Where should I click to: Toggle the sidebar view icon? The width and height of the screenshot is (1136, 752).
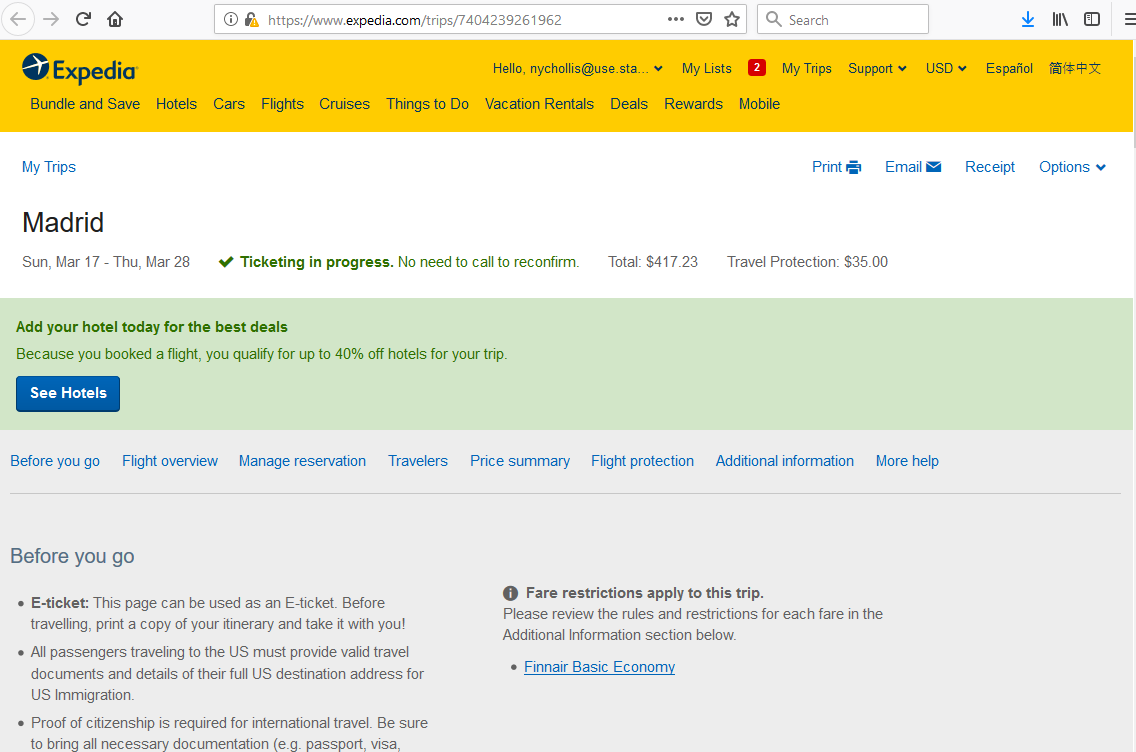pos(1092,19)
